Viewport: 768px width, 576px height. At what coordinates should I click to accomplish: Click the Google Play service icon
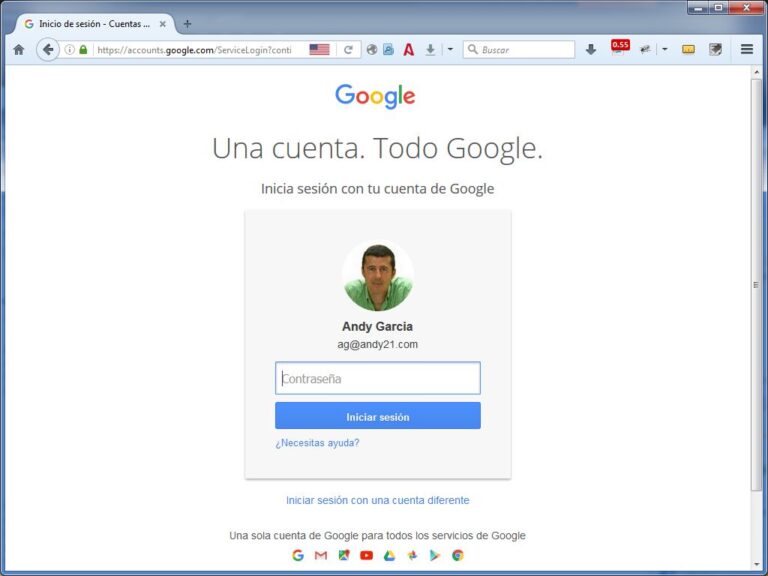[x=434, y=555]
